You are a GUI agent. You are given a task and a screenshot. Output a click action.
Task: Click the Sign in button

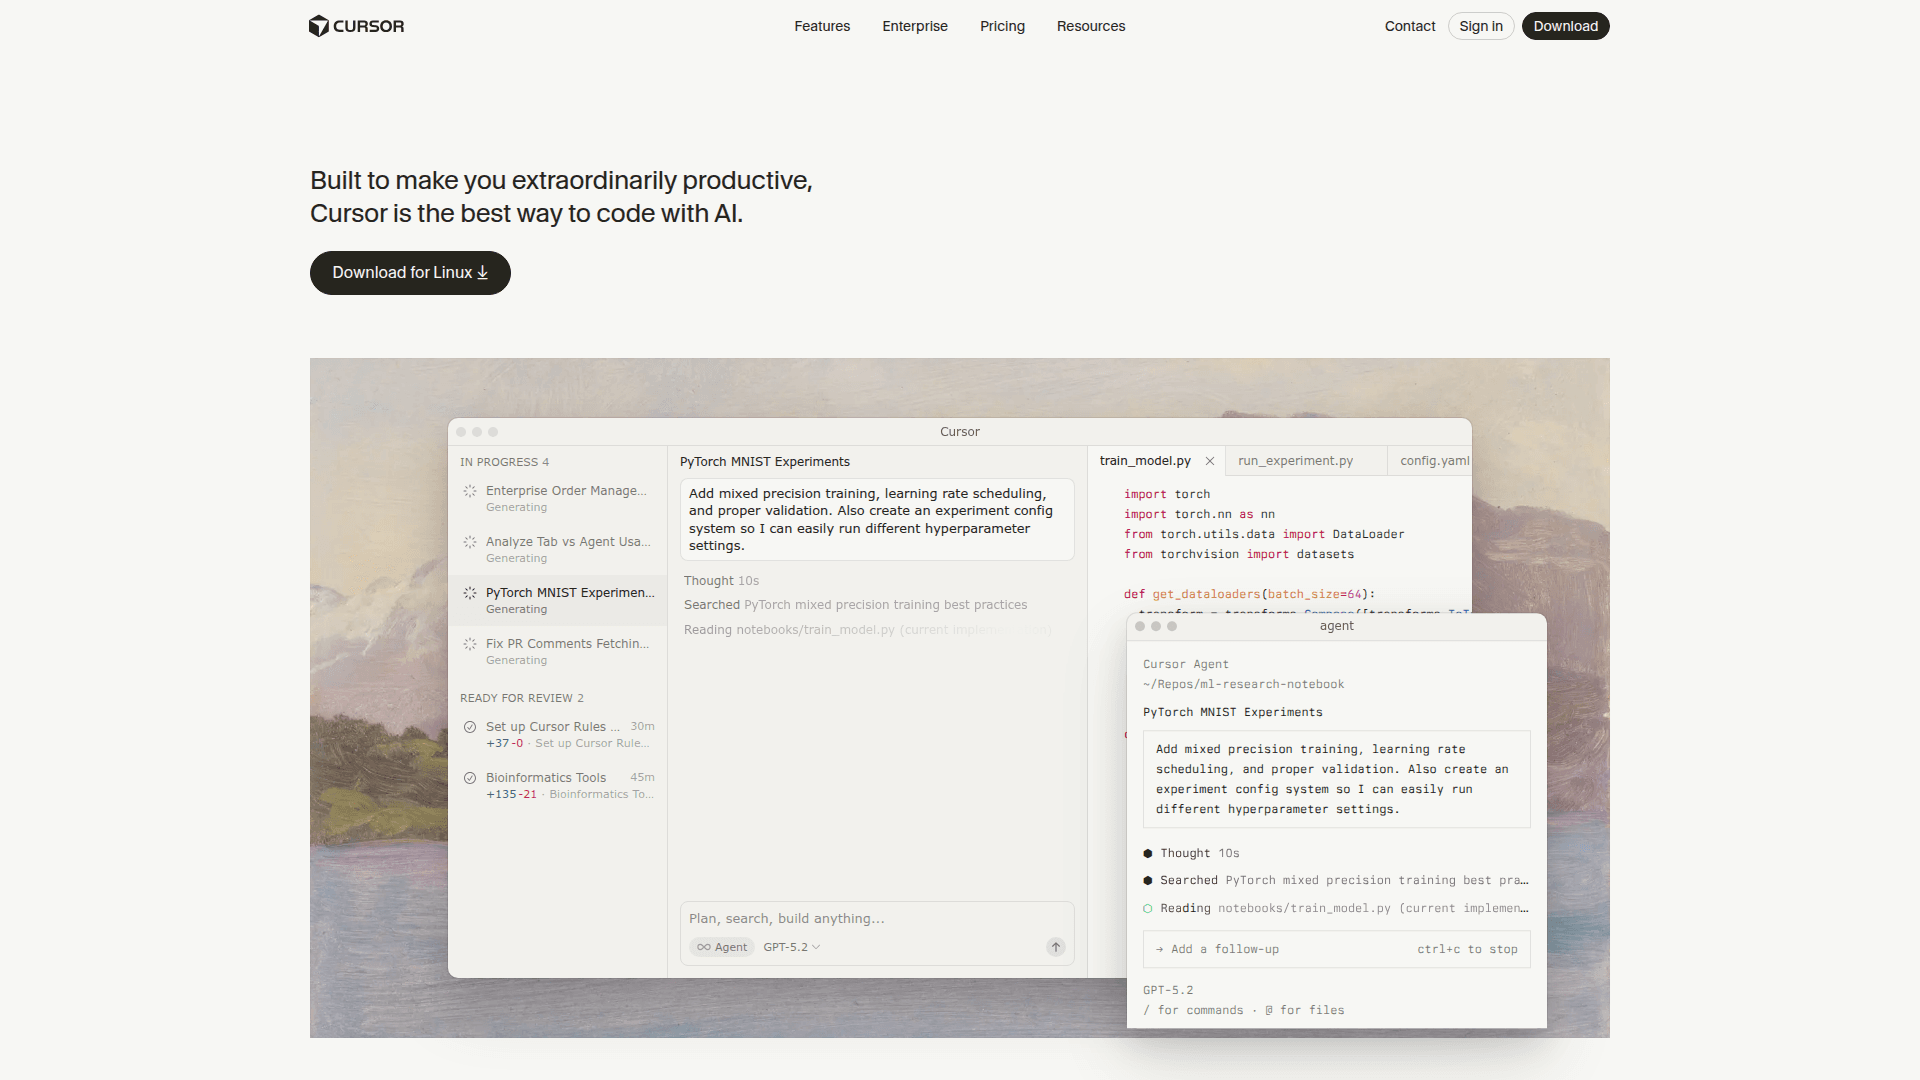[1480, 26]
